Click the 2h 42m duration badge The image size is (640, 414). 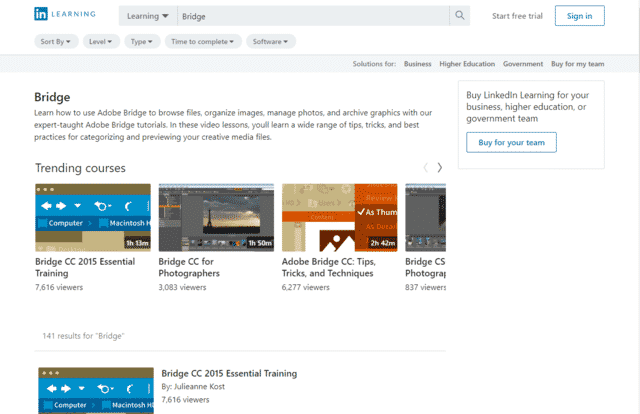coord(383,243)
